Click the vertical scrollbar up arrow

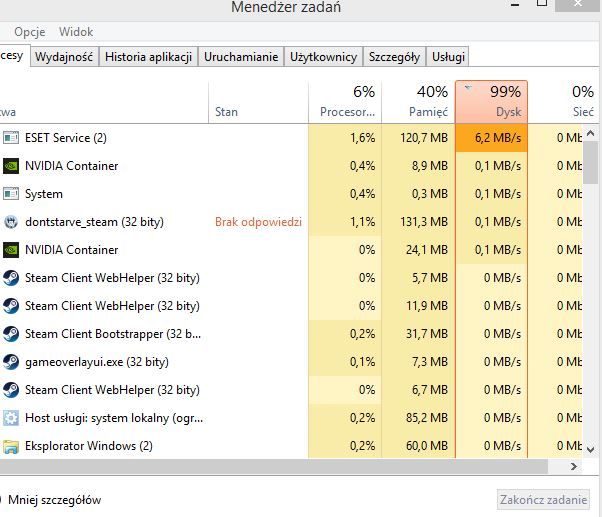[590, 134]
